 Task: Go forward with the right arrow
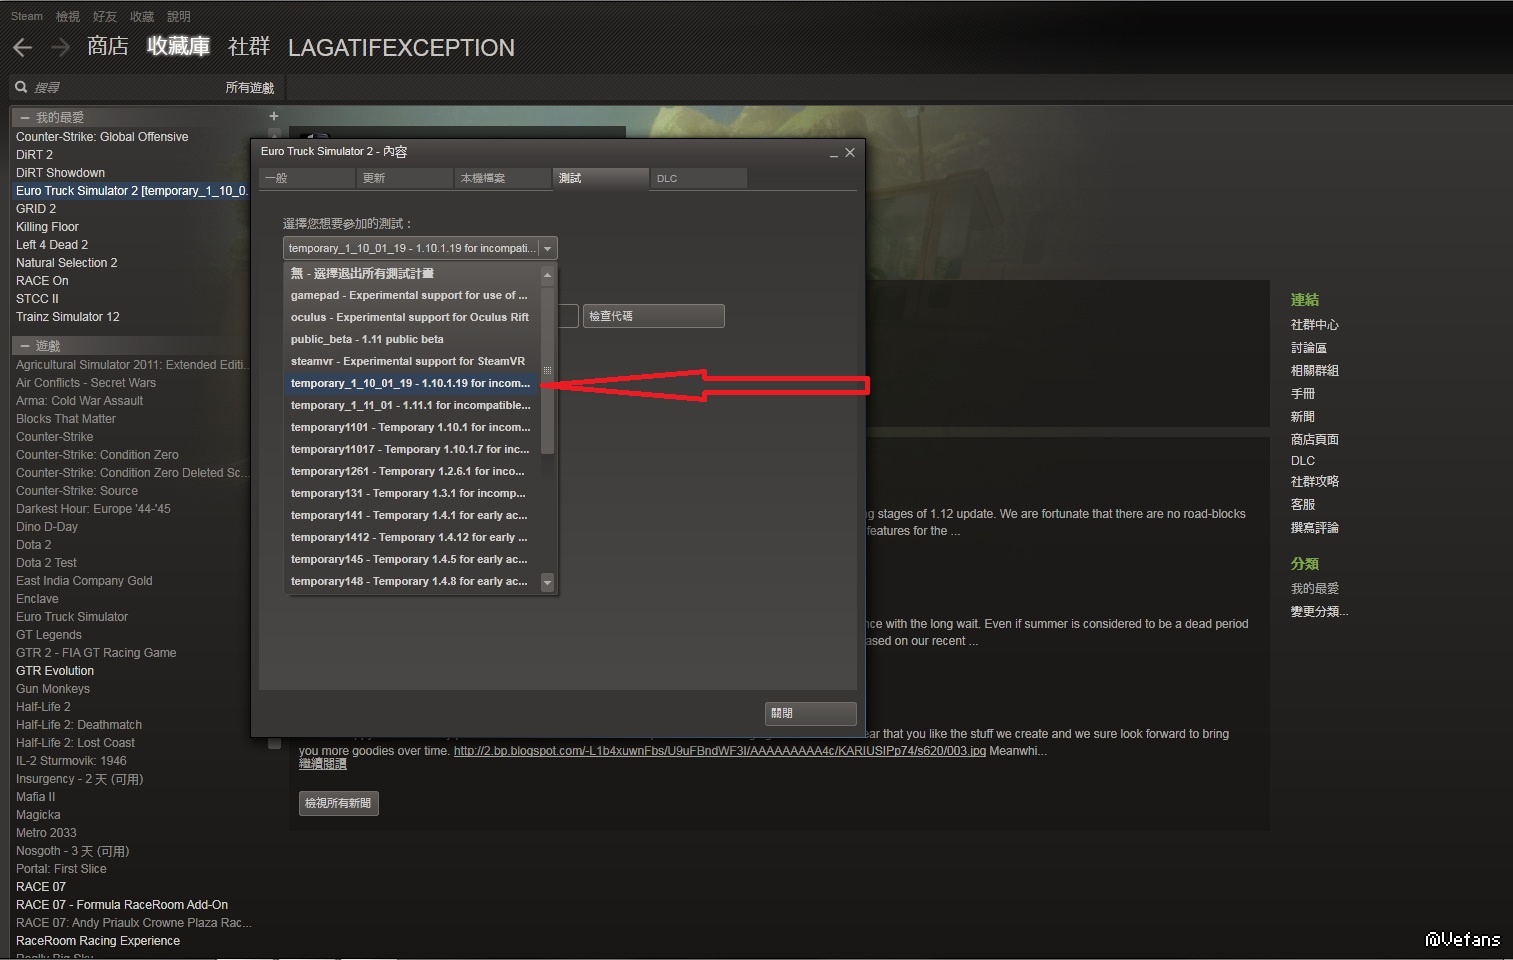[x=60, y=47]
